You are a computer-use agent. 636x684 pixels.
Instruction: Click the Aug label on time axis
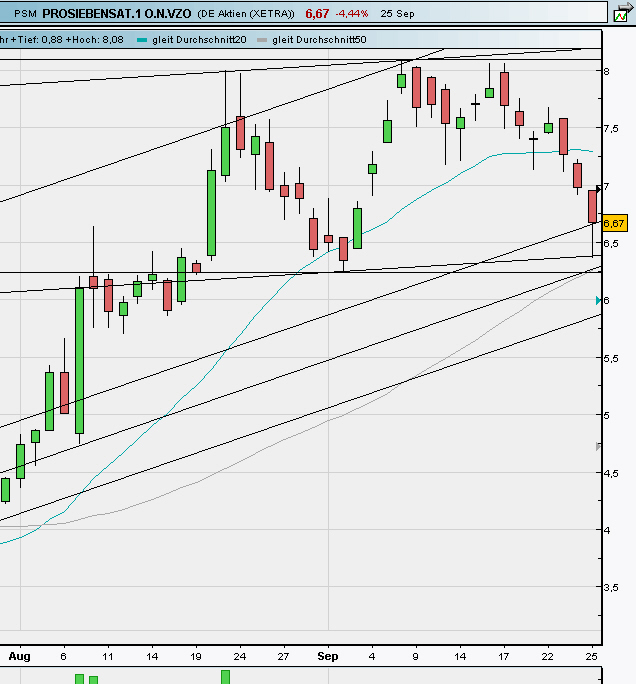17,657
